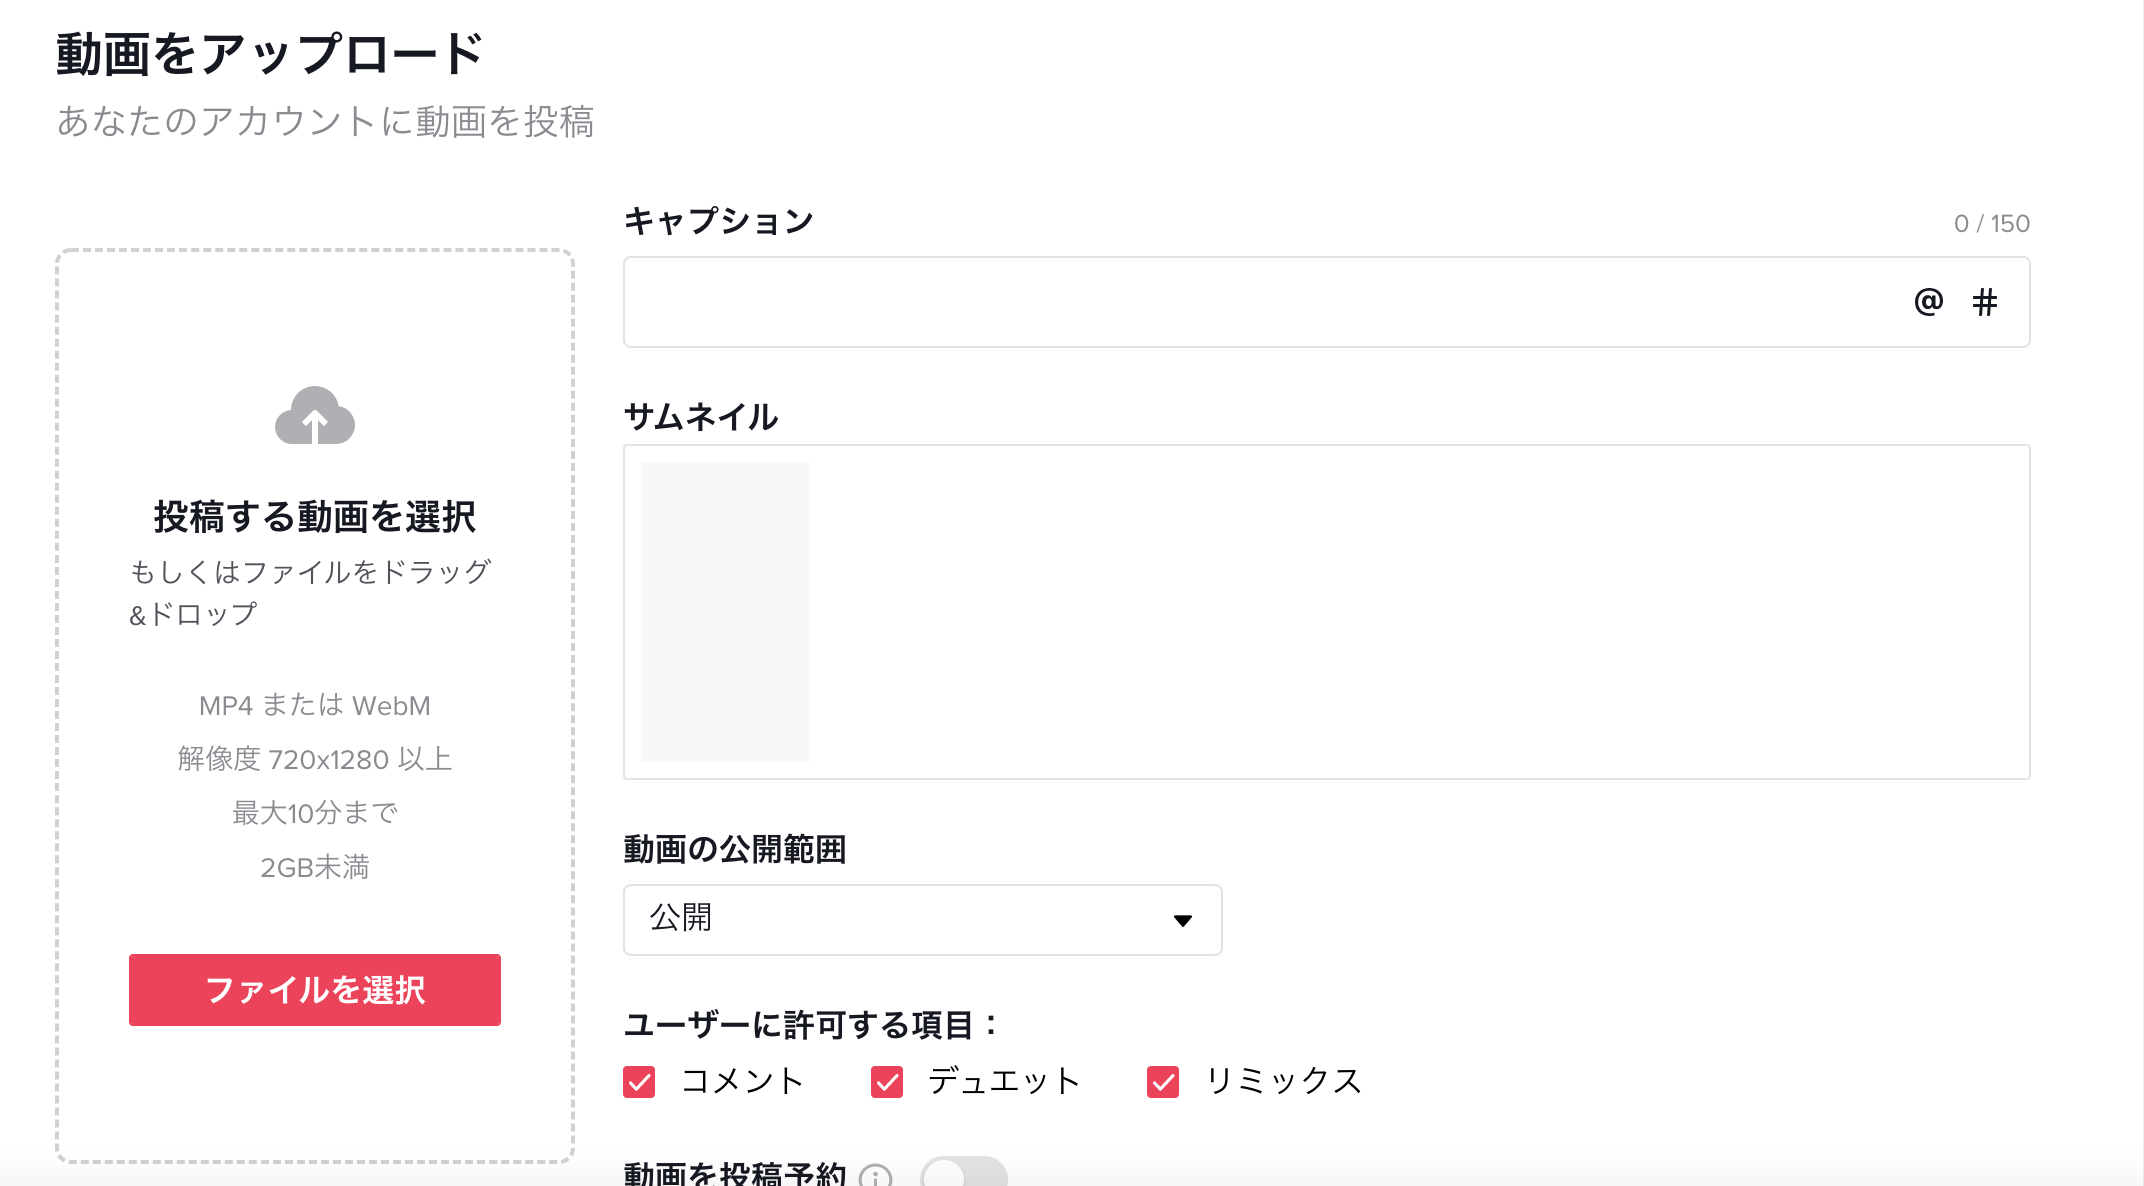Click the cloud upload icon
2144x1186 pixels.
315,416
